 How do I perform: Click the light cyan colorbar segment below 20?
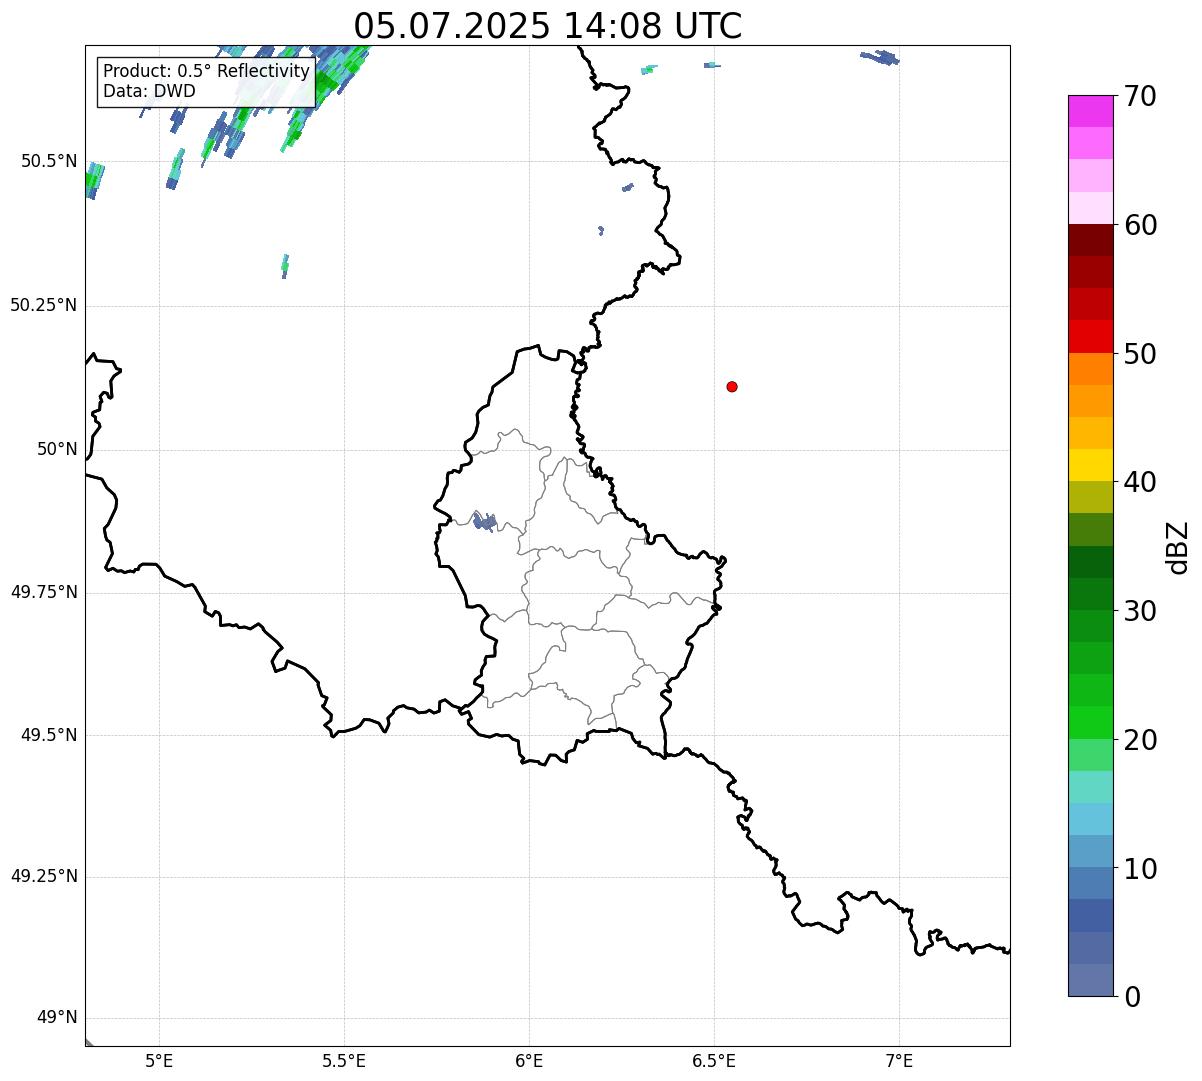pos(1091,787)
